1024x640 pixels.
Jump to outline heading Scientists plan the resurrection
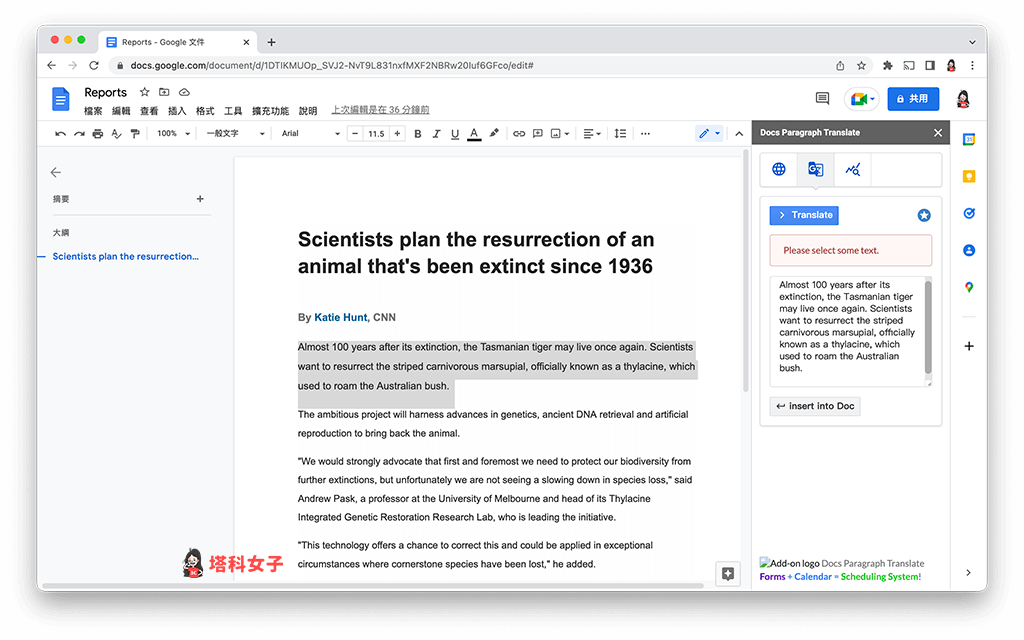click(125, 257)
